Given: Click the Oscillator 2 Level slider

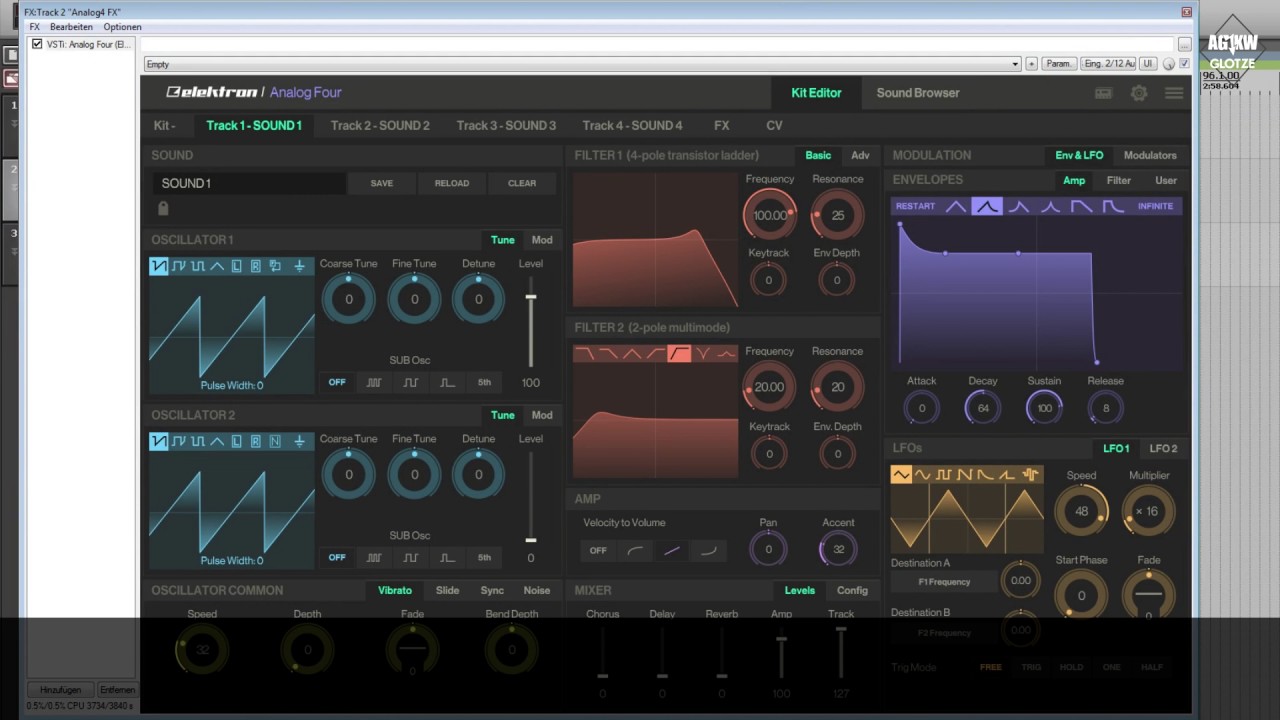Looking at the screenshot, I should (x=531, y=497).
